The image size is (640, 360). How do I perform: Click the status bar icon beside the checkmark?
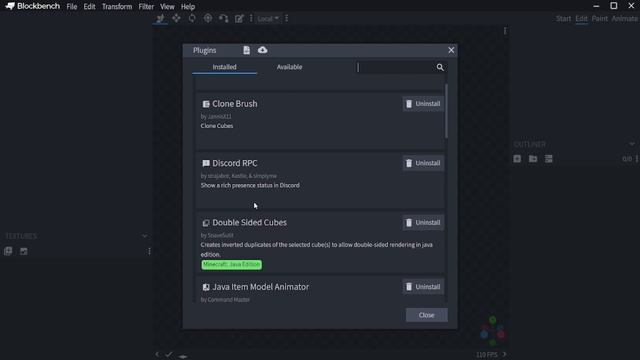183,356
